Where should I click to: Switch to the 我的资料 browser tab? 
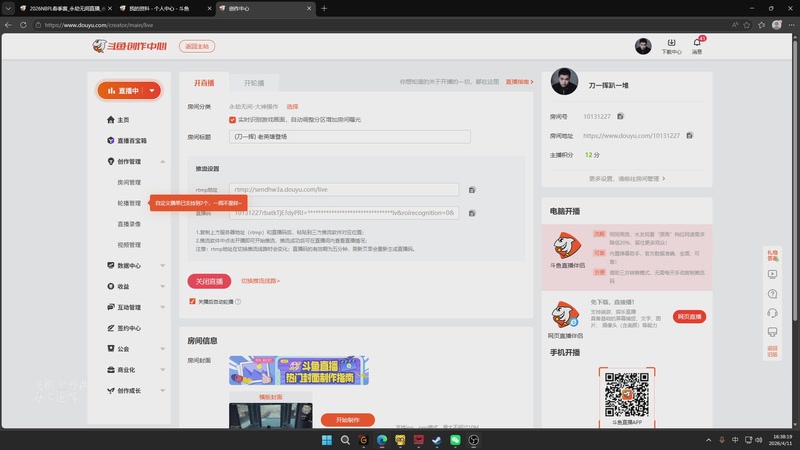pyautogui.click(x=165, y=9)
